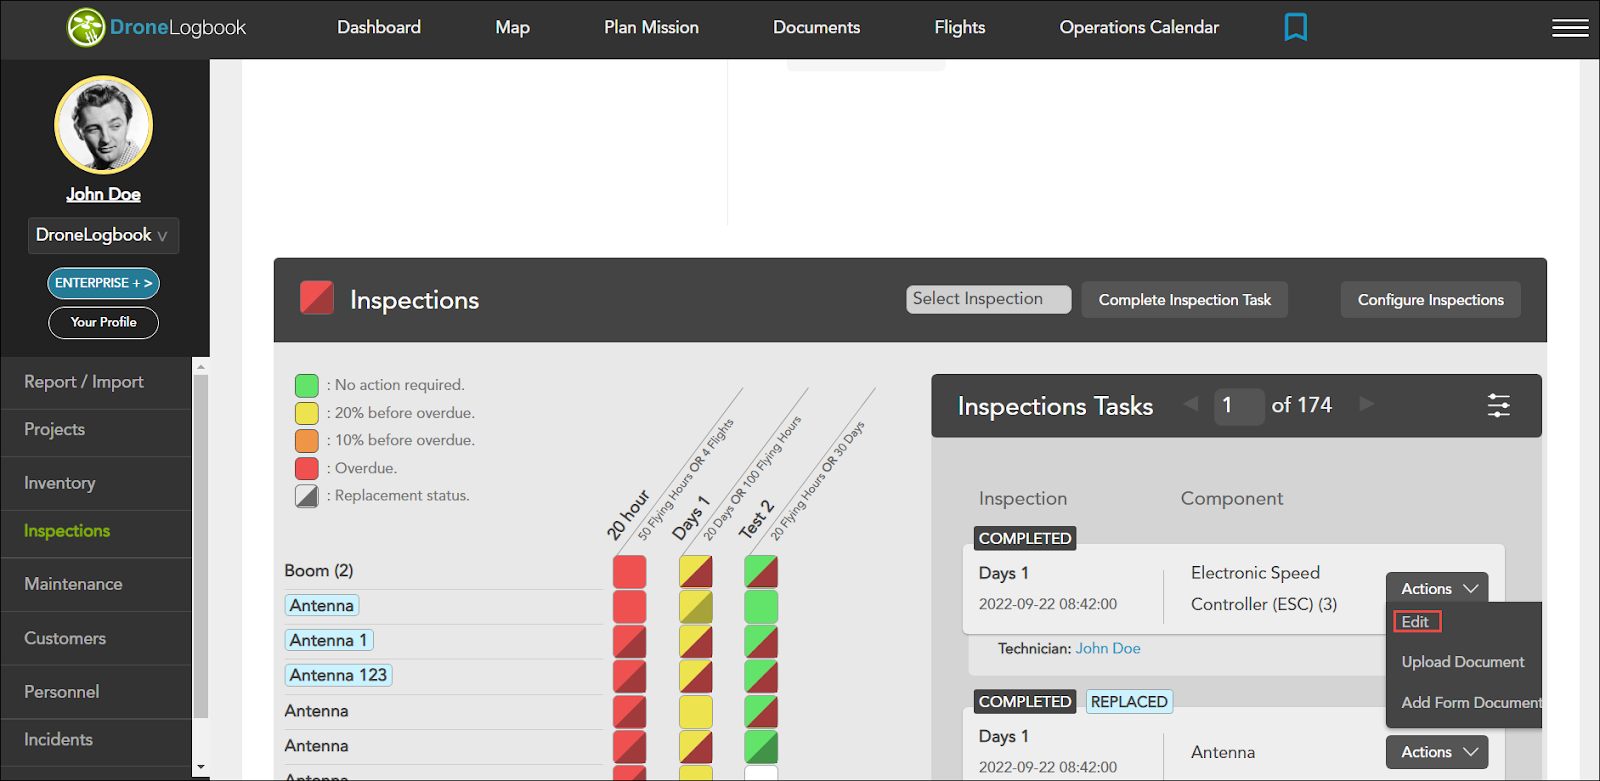Viewport: 1600px width, 781px height.
Task: Click Antenna tag row 20 hour red square
Action: (629, 607)
